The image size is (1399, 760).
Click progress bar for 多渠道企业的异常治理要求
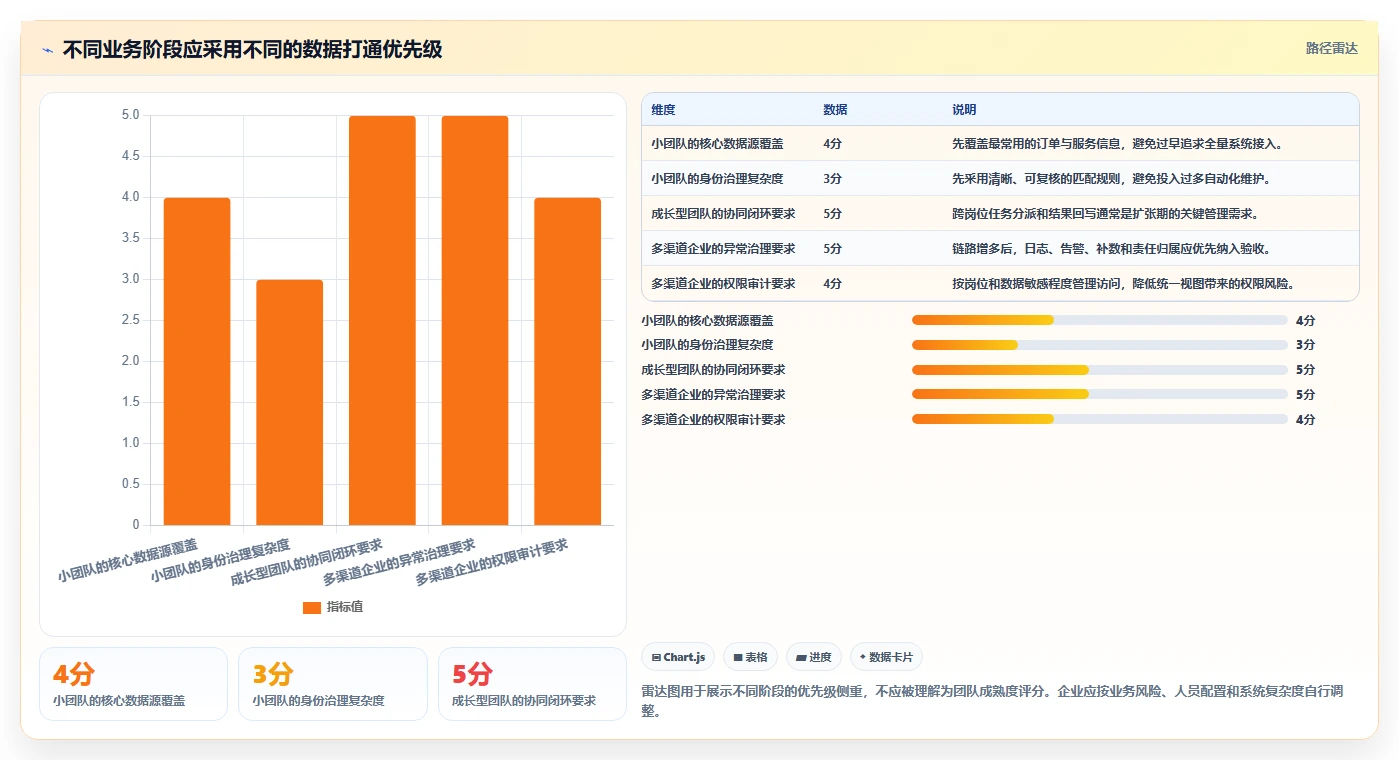coord(1099,395)
